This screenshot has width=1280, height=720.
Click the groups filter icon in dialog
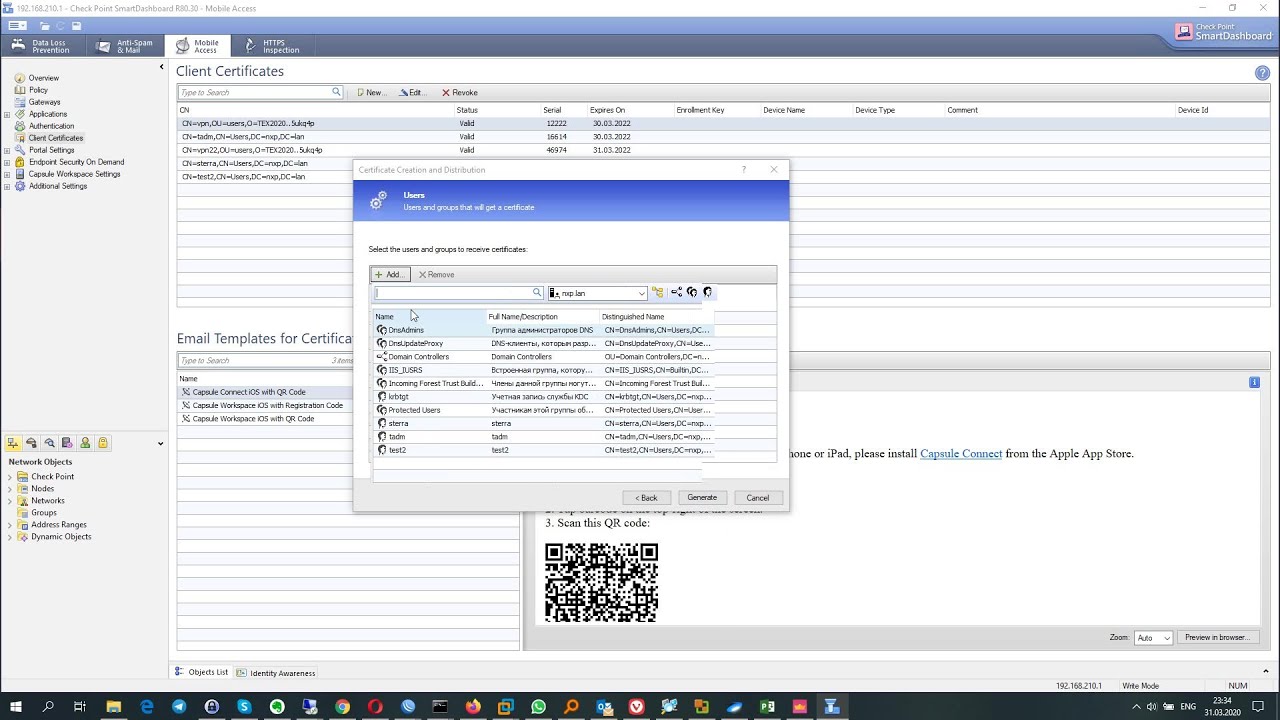692,293
